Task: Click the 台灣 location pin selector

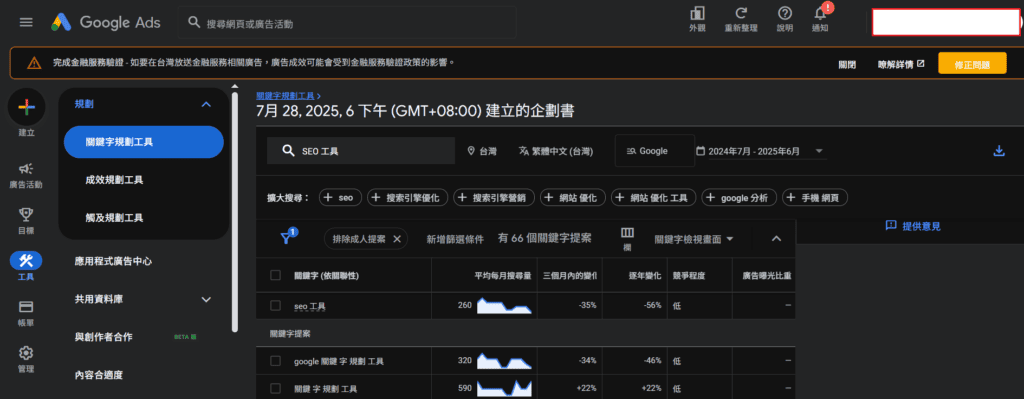Action: (482, 151)
